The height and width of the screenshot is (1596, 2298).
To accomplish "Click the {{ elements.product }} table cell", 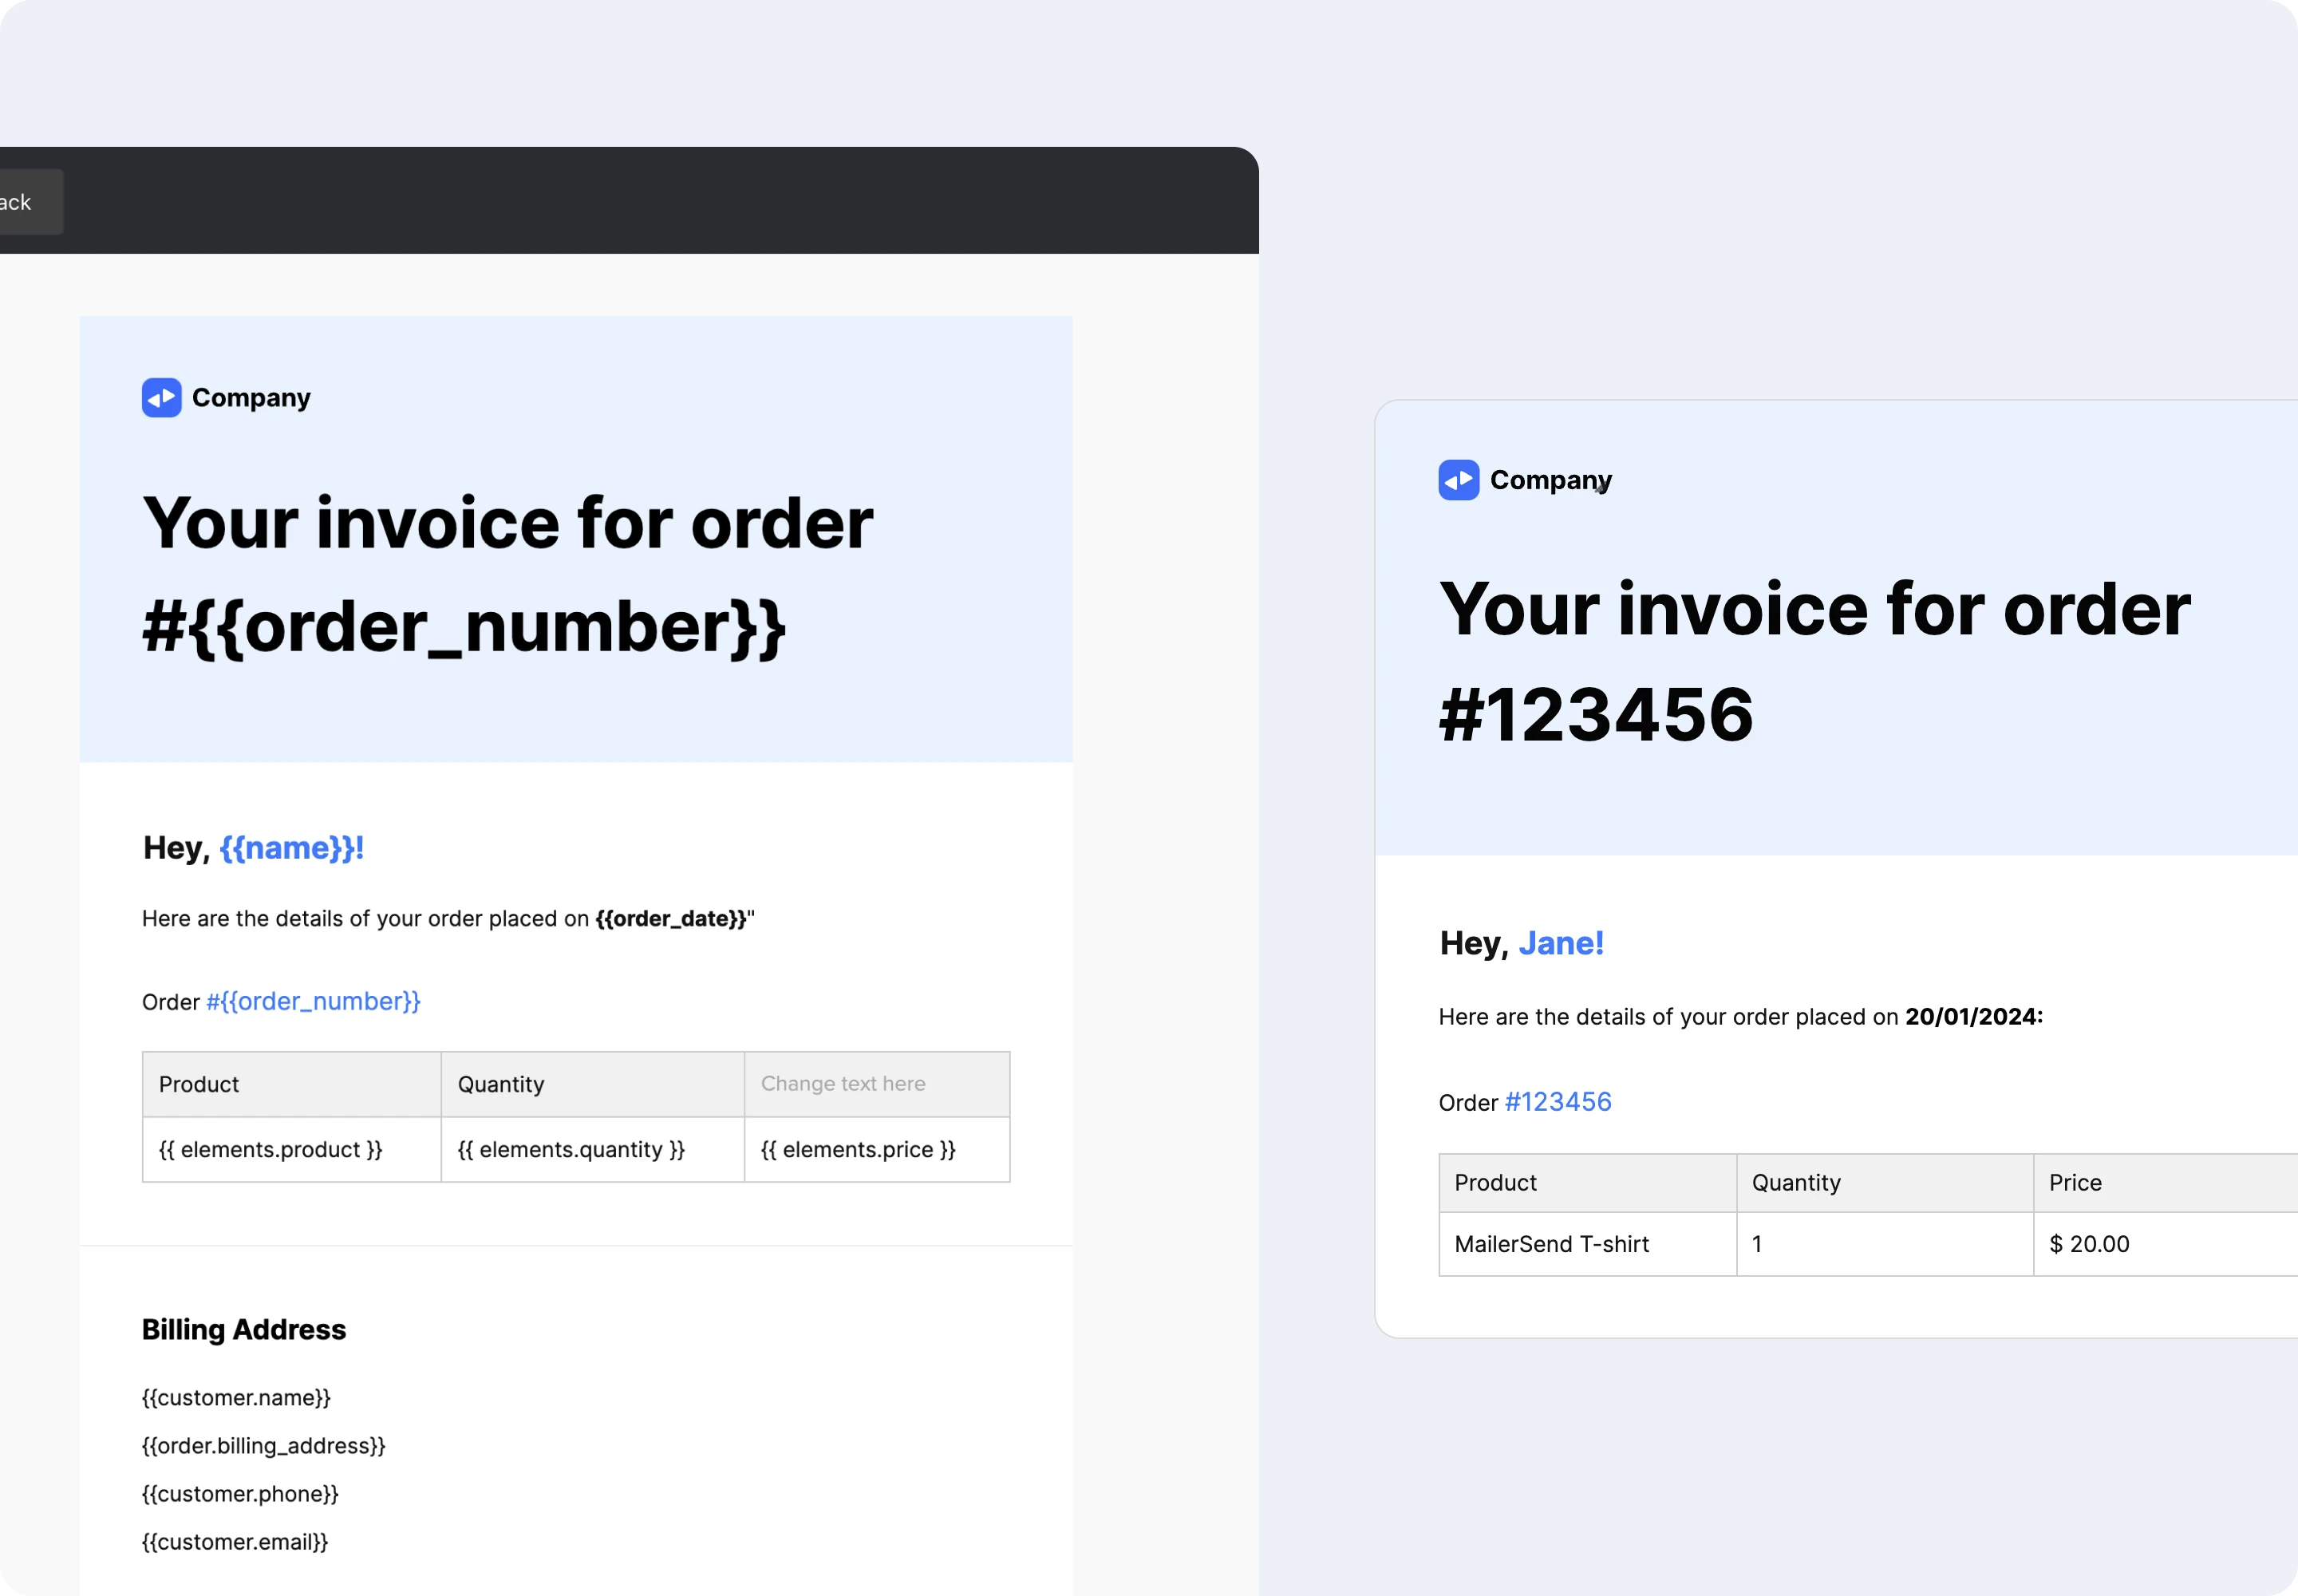I will point(292,1150).
